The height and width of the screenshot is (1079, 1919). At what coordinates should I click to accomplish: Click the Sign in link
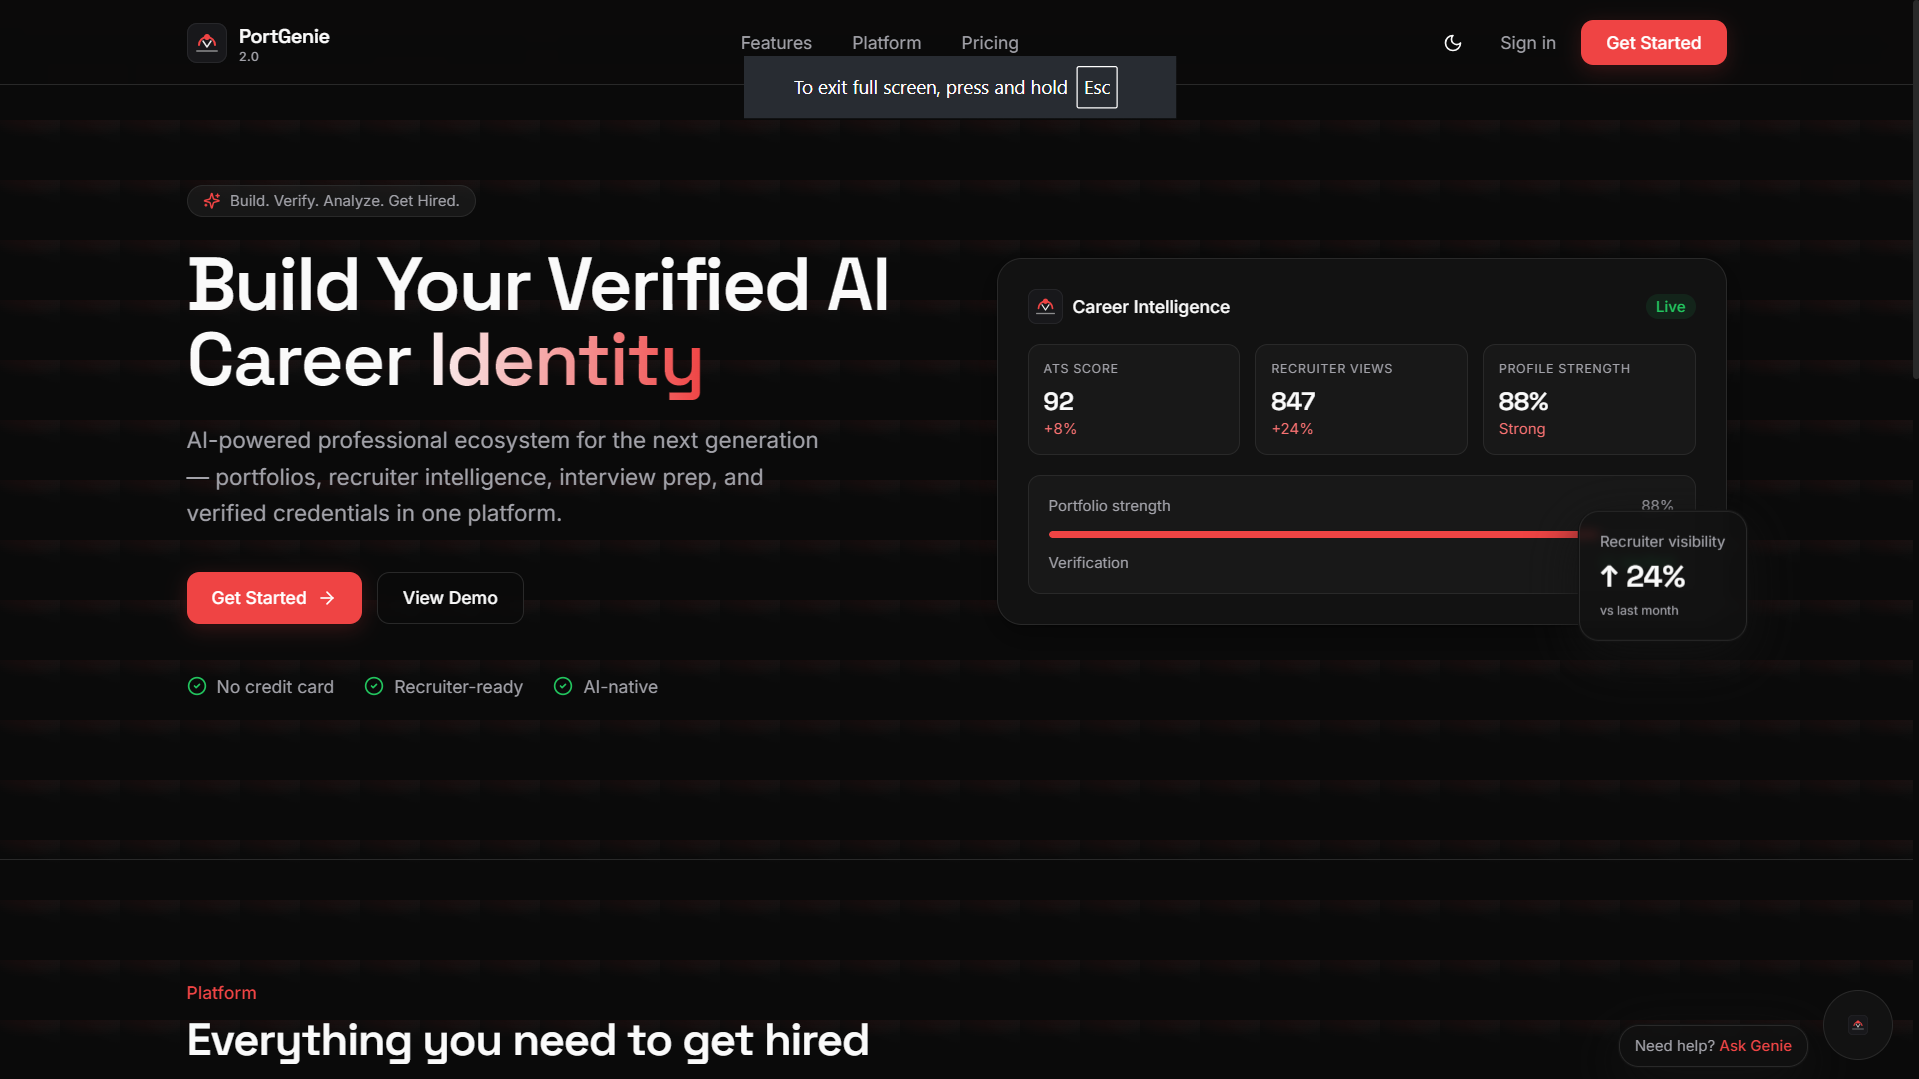(1527, 43)
